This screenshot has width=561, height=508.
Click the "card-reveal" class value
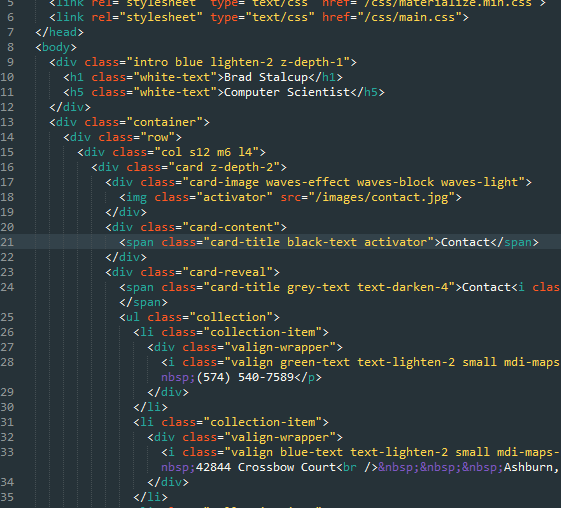coord(228,272)
